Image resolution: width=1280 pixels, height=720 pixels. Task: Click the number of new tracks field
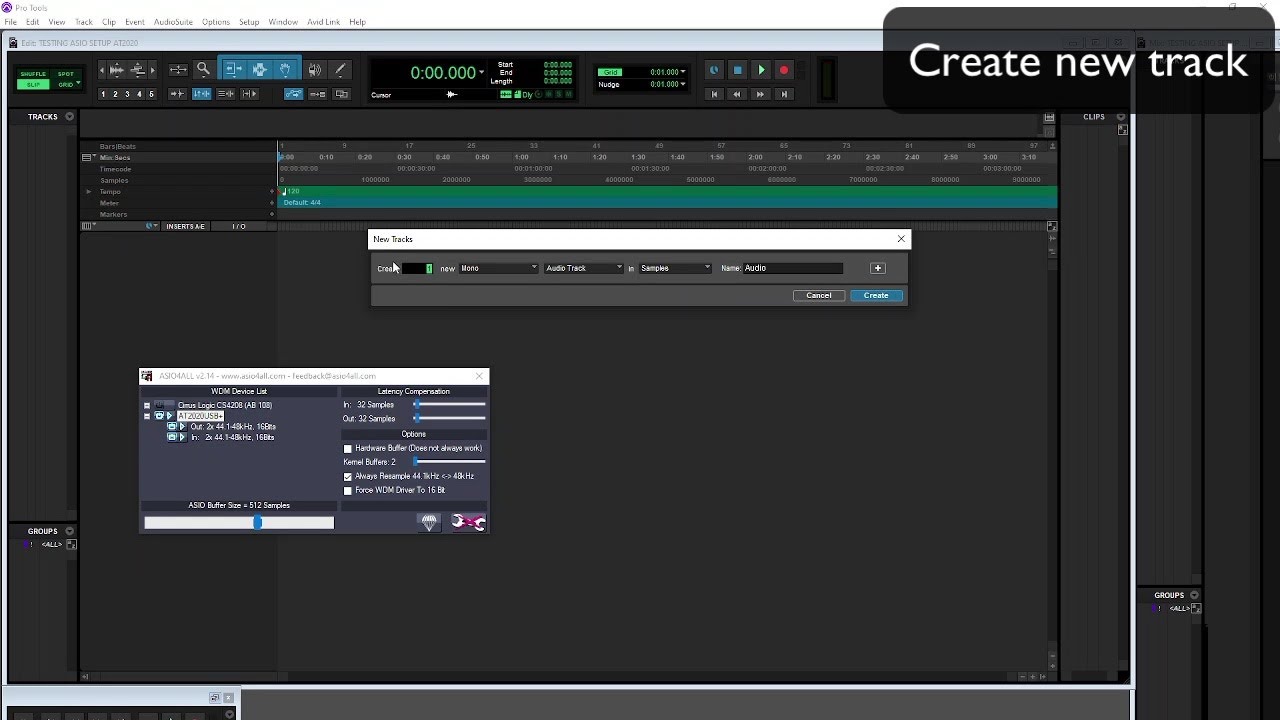[x=417, y=268]
